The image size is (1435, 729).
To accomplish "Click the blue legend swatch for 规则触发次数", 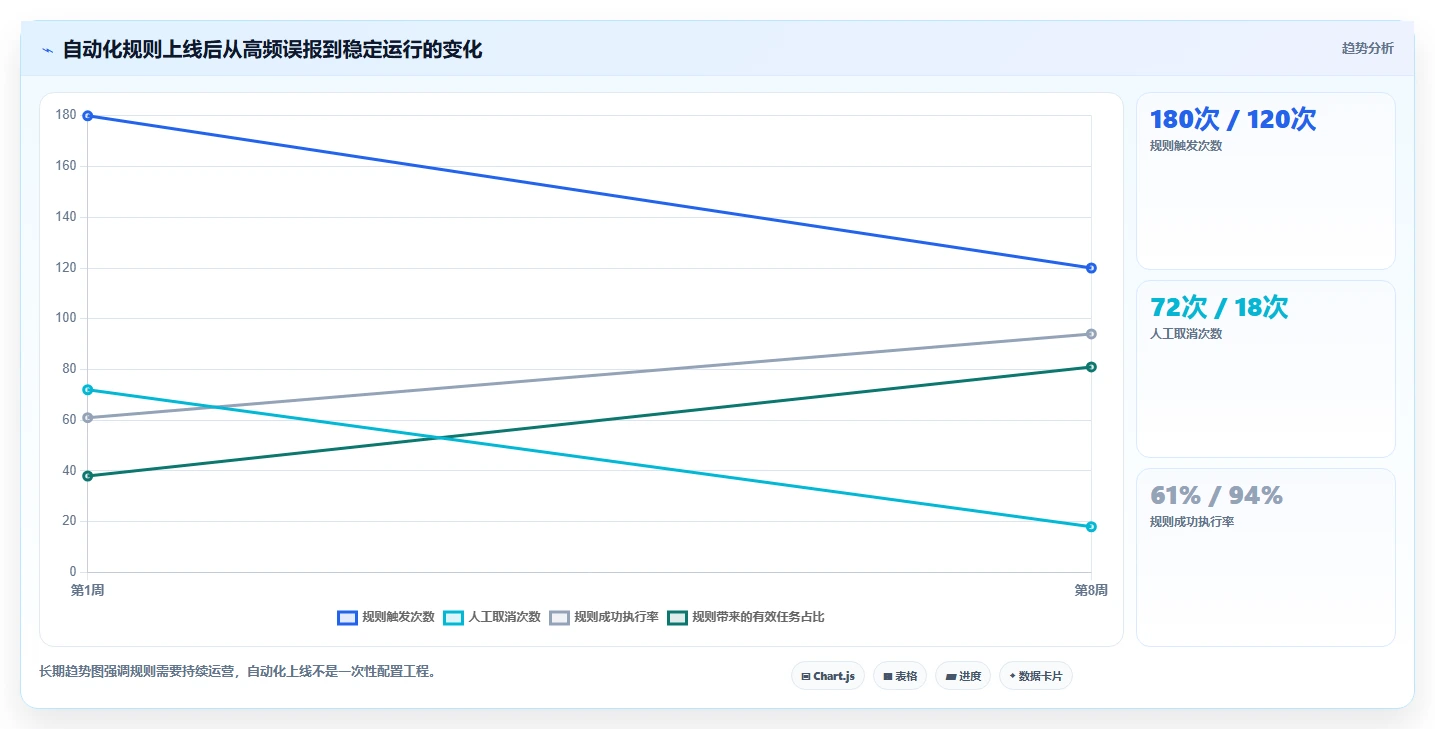I will (x=347, y=617).
